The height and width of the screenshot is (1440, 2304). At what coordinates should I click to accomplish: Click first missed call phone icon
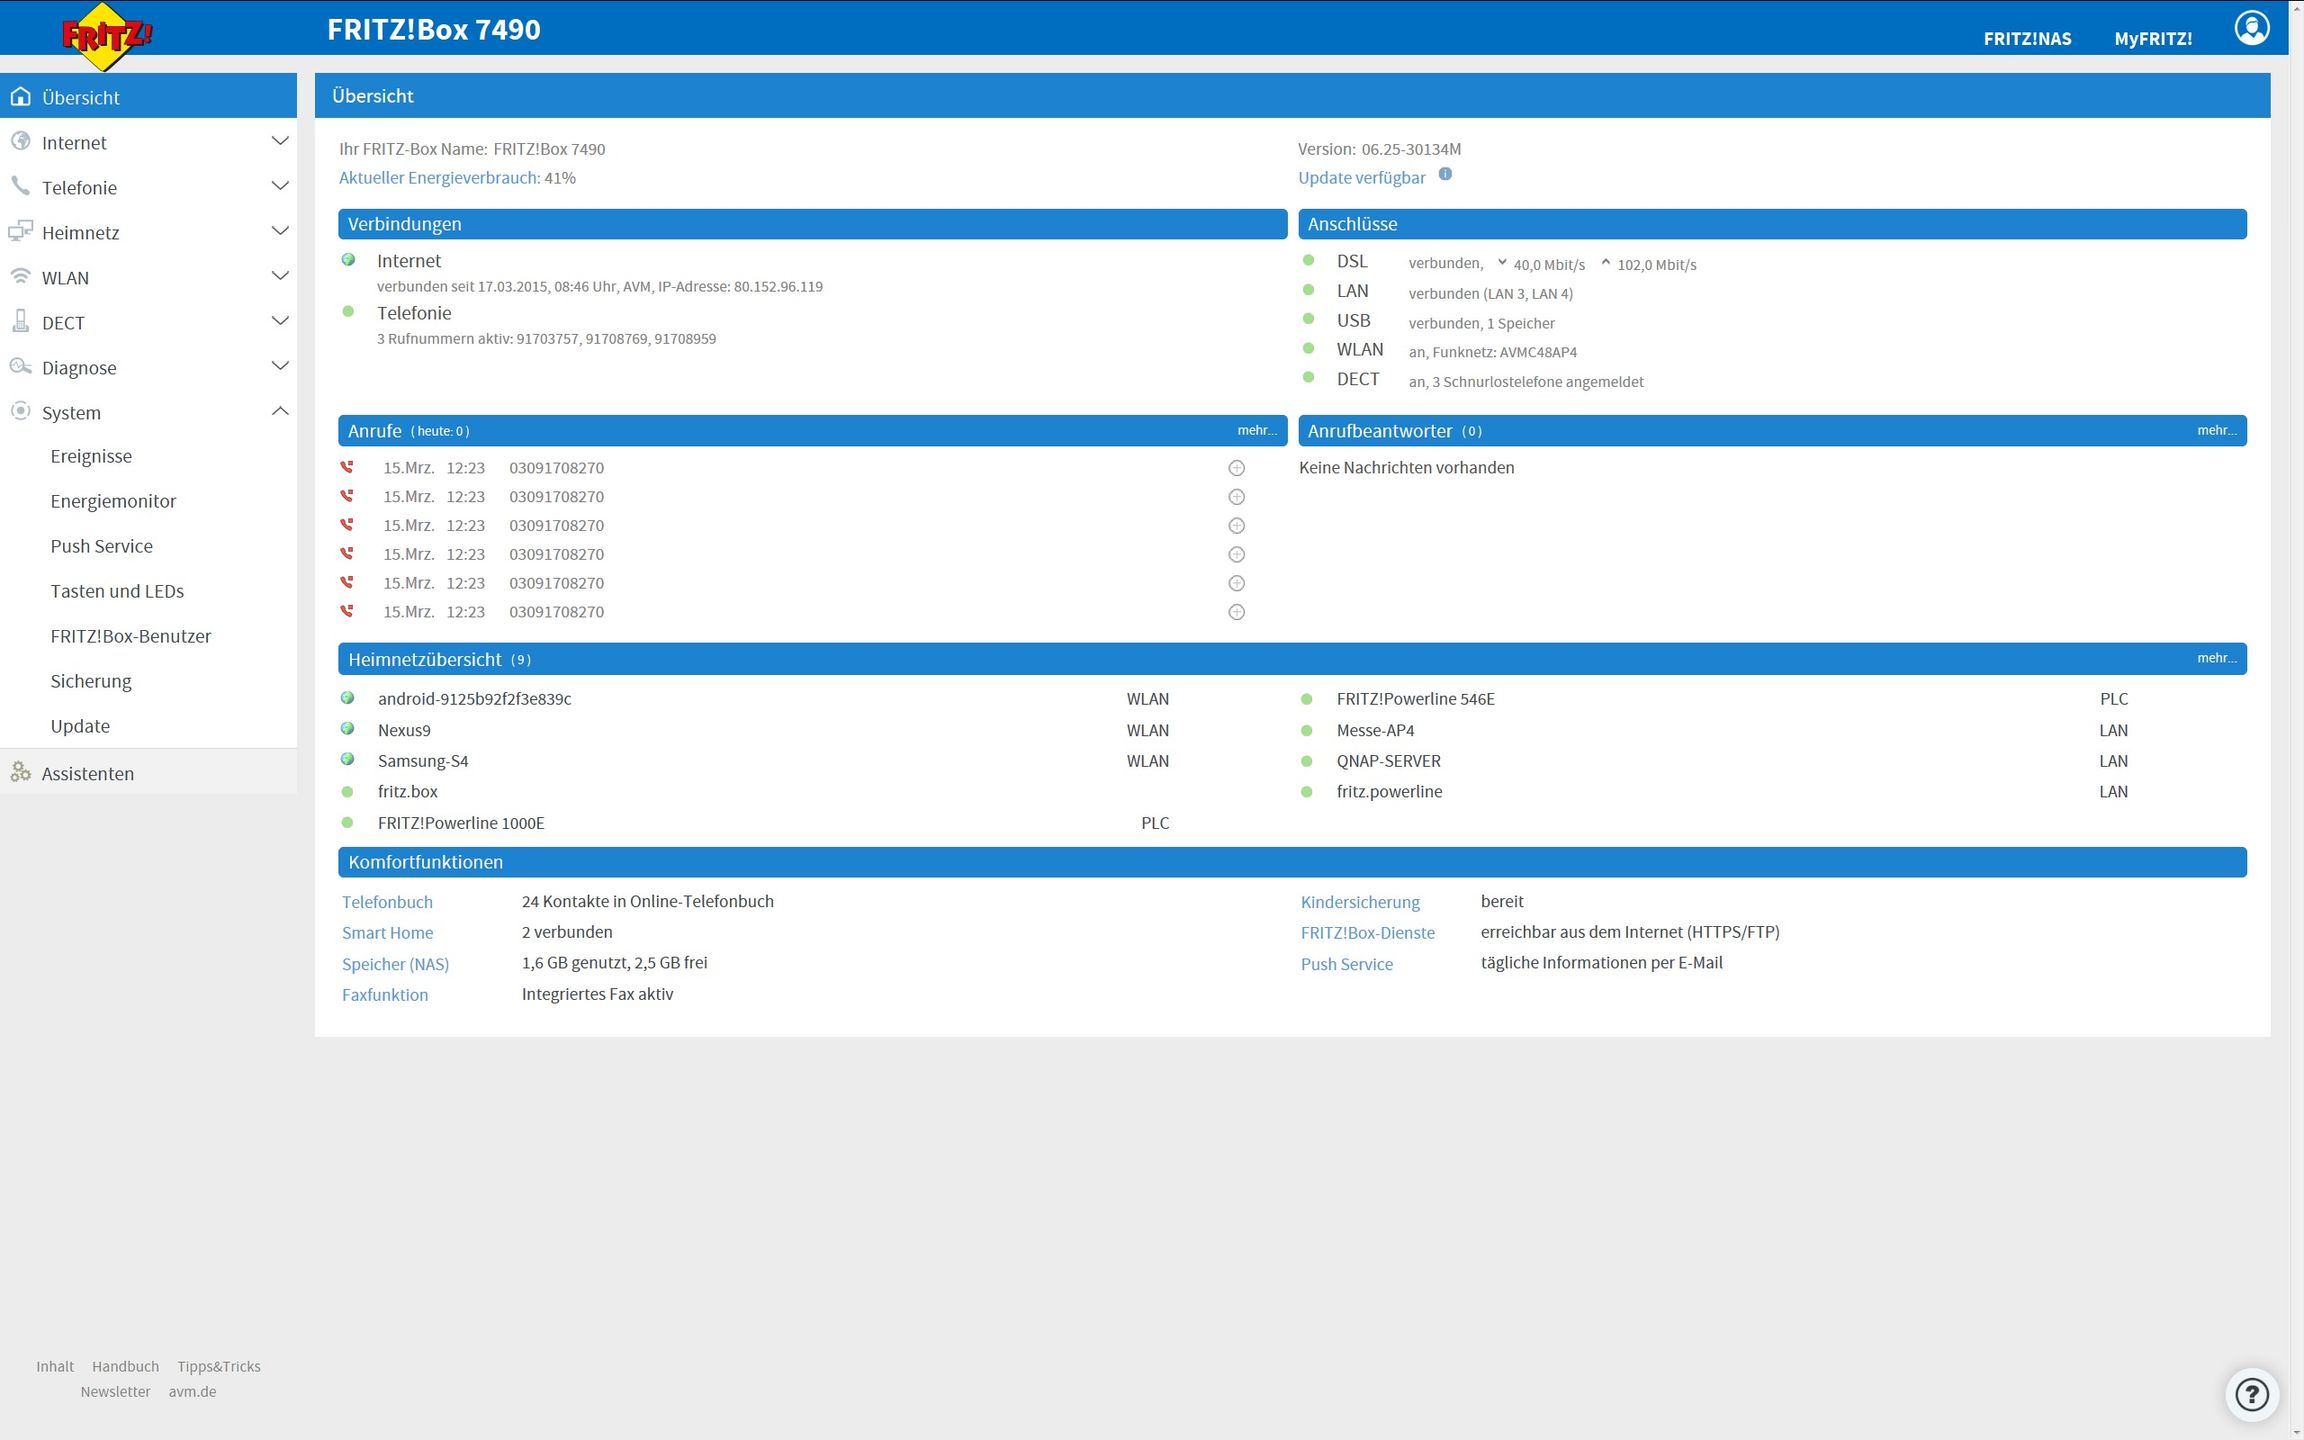coord(347,467)
